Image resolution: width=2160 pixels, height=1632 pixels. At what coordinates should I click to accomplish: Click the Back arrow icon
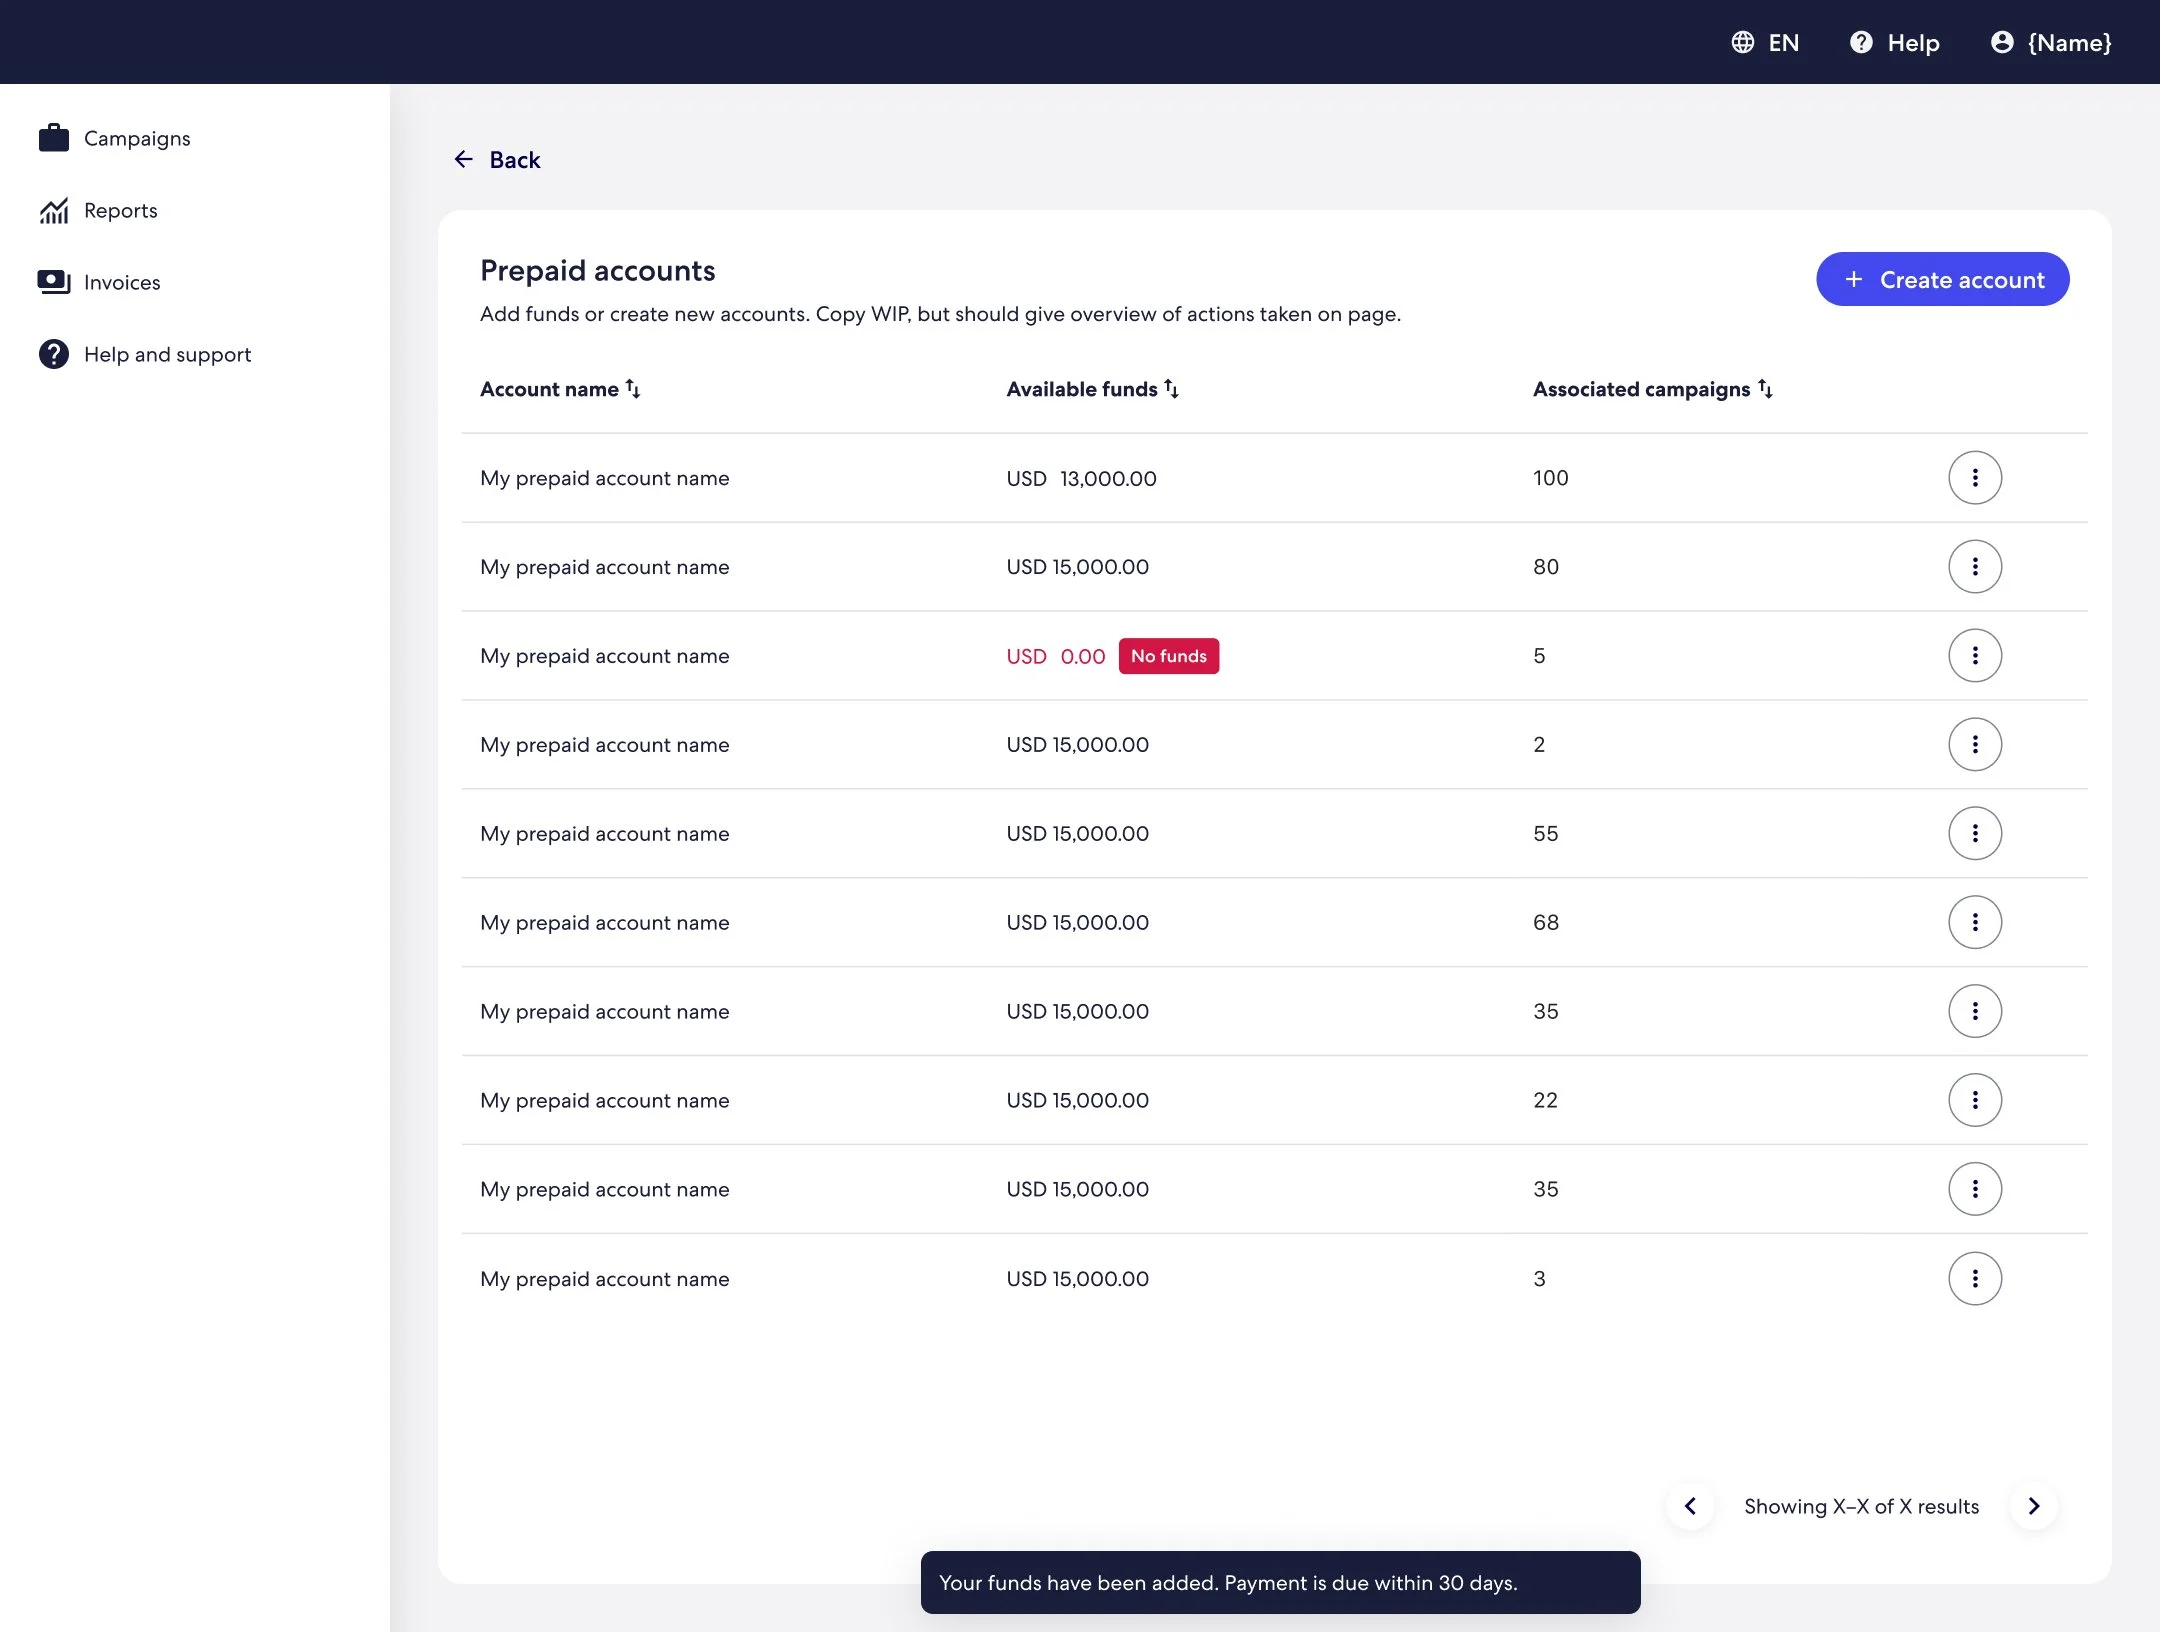464,159
